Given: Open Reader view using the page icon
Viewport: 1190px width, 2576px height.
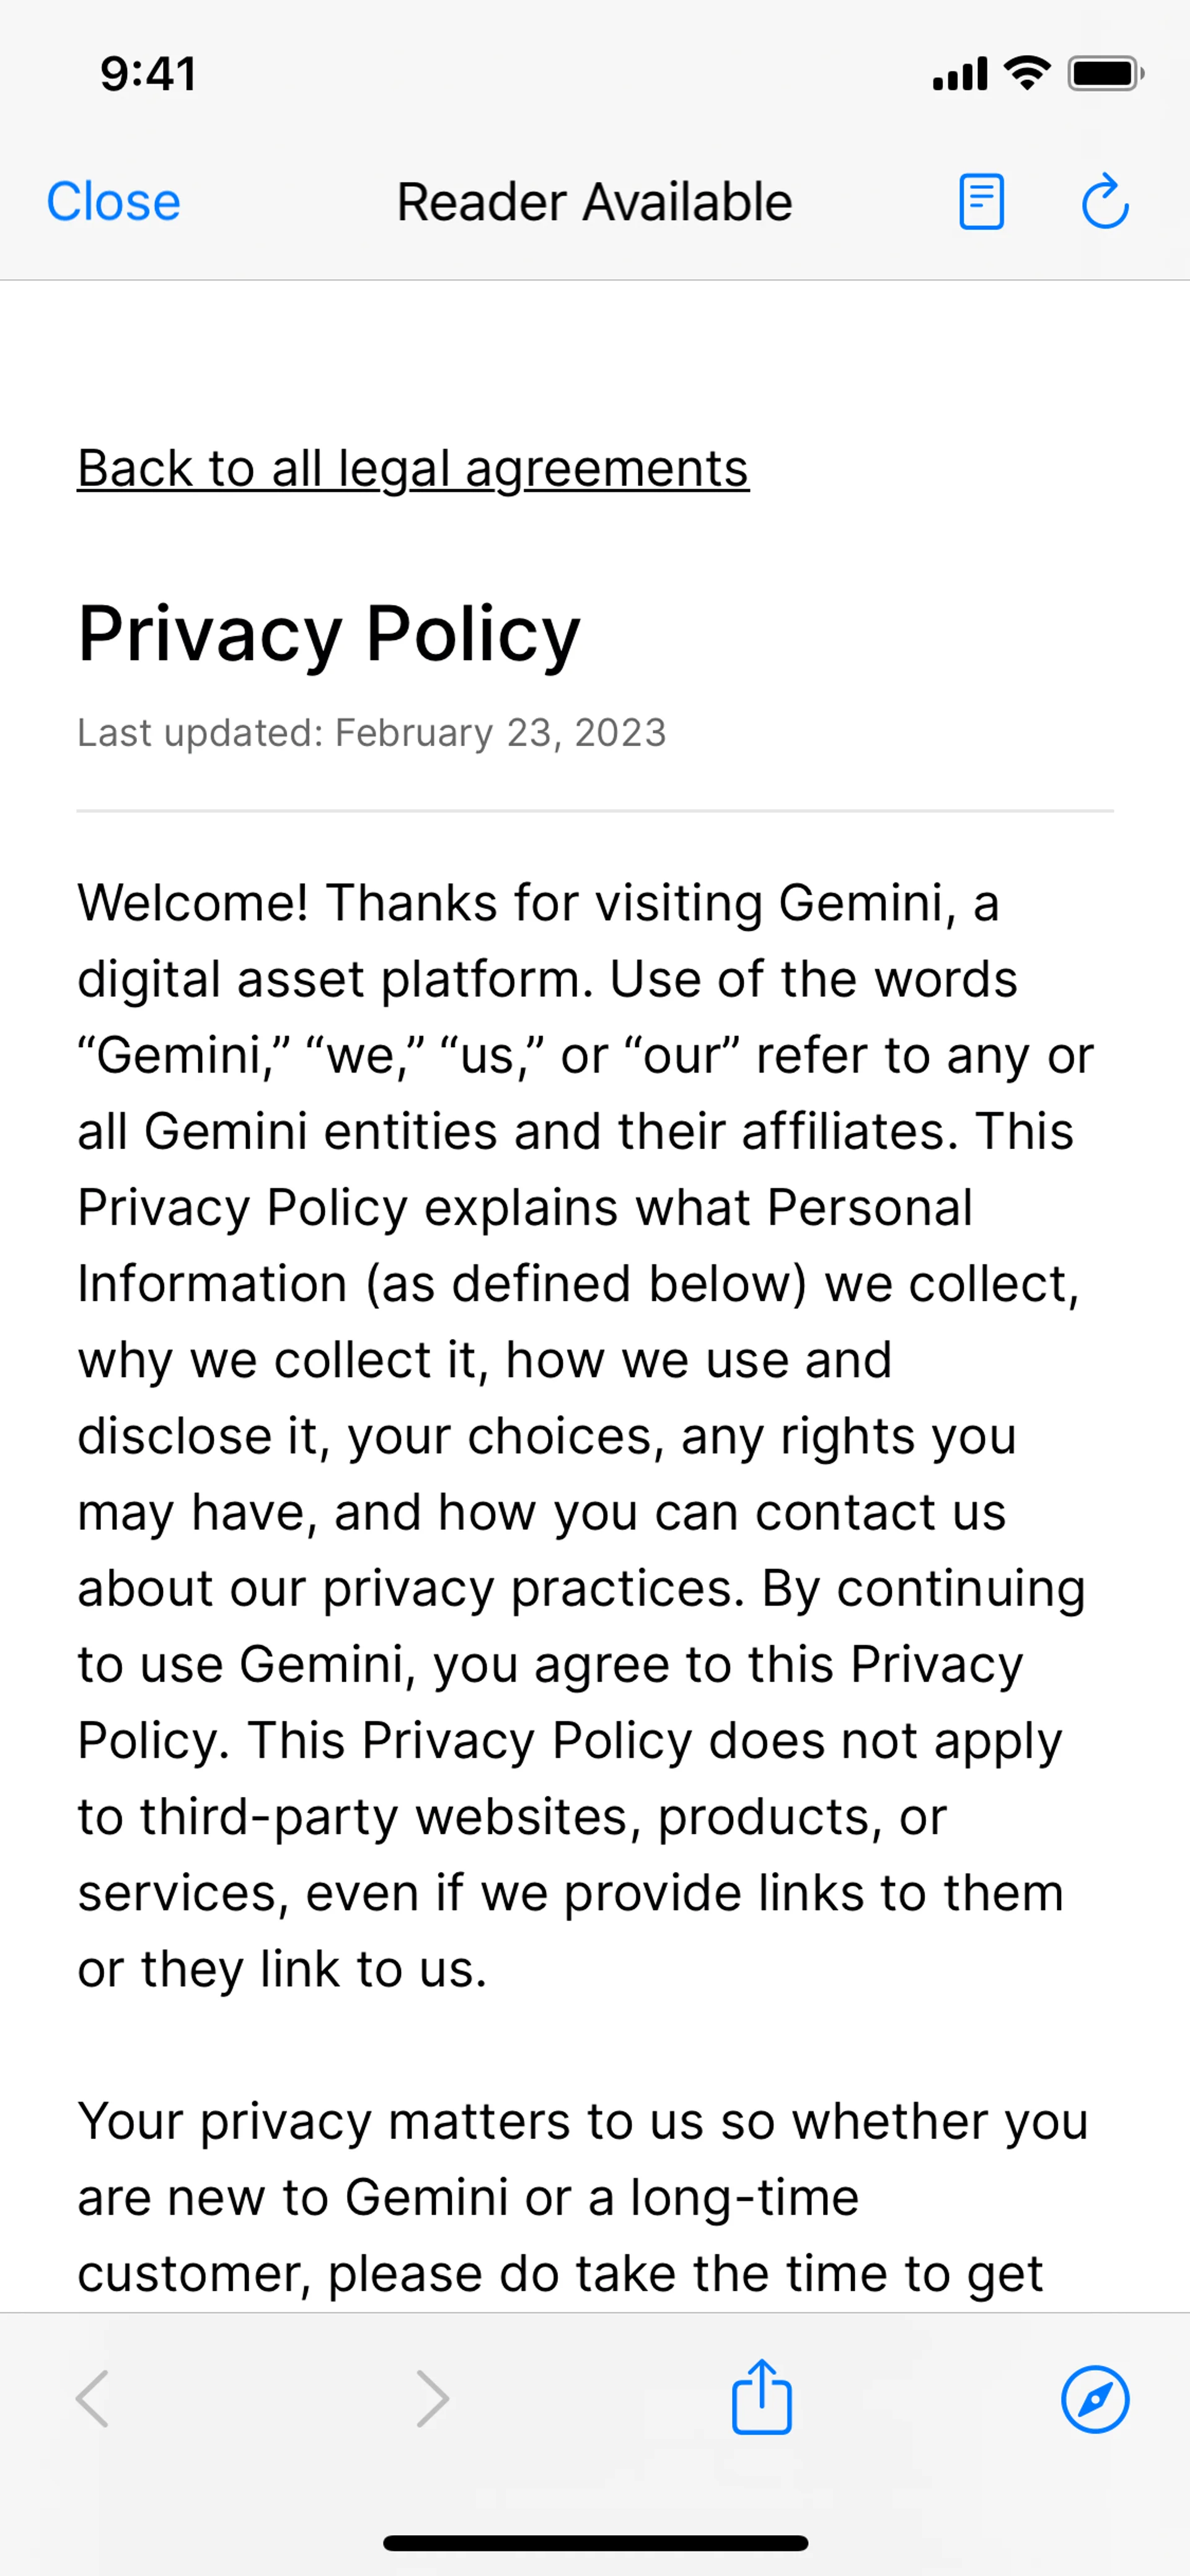Looking at the screenshot, I should [981, 202].
